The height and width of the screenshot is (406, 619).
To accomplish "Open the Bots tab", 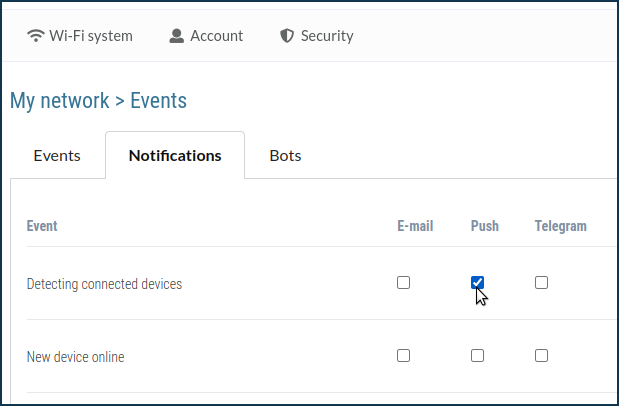I will pyautogui.click(x=285, y=156).
